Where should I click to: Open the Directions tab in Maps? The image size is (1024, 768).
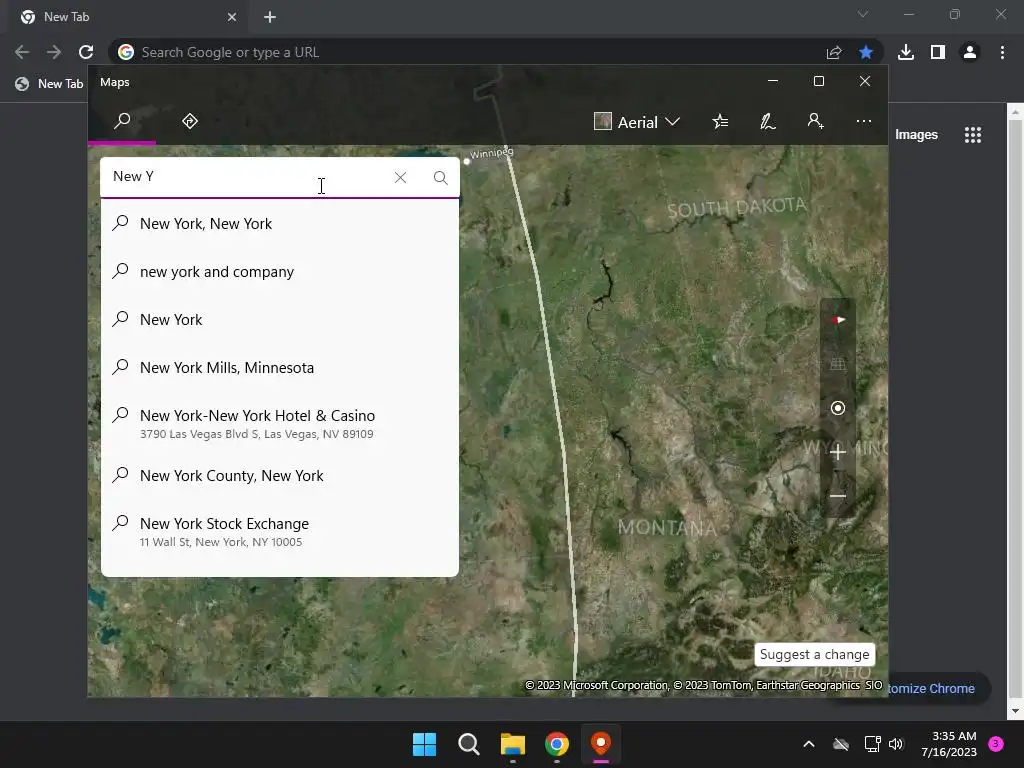tap(190, 121)
